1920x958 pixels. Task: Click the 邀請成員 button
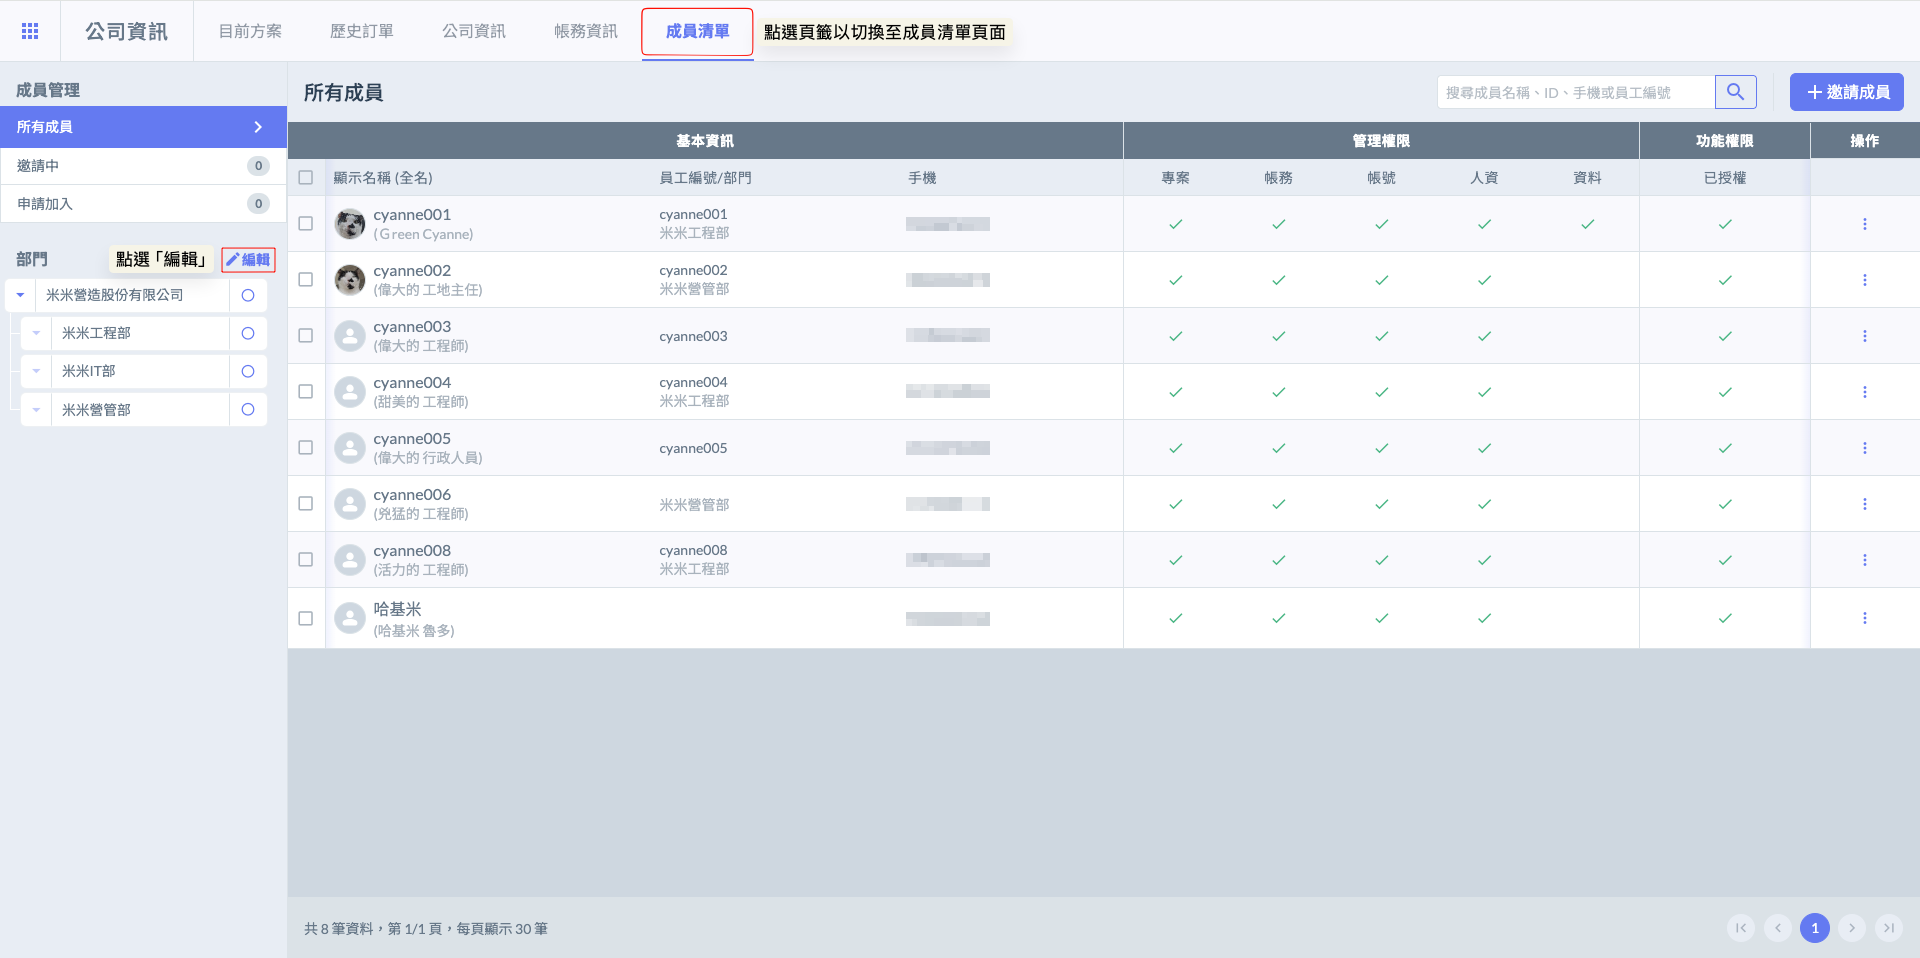click(x=1846, y=92)
